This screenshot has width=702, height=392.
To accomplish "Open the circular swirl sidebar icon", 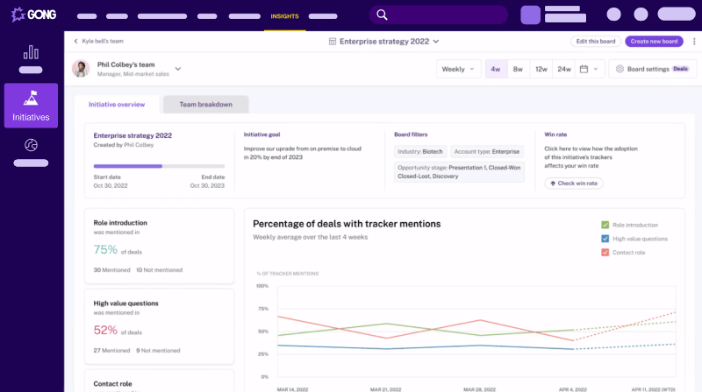I will (x=31, y=145).
